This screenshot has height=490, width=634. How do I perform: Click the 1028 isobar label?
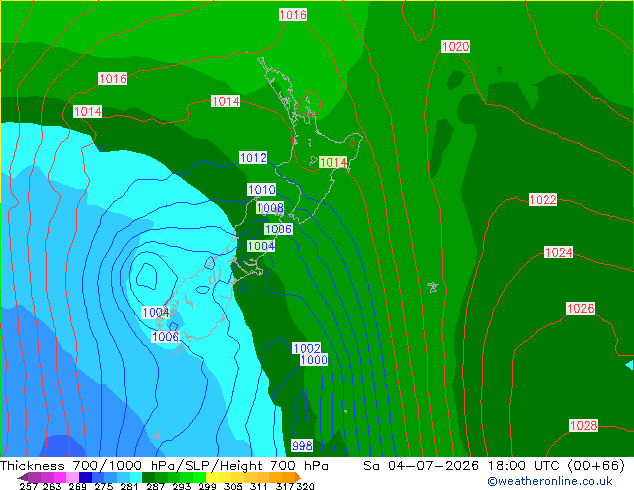[583, 425]
